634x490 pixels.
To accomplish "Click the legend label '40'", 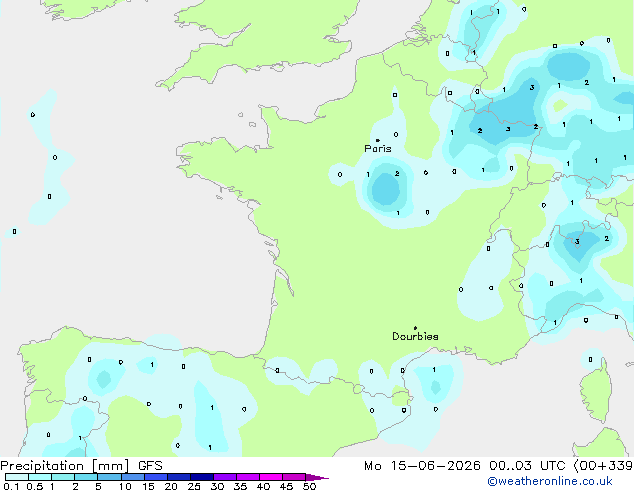I will 263,486.
